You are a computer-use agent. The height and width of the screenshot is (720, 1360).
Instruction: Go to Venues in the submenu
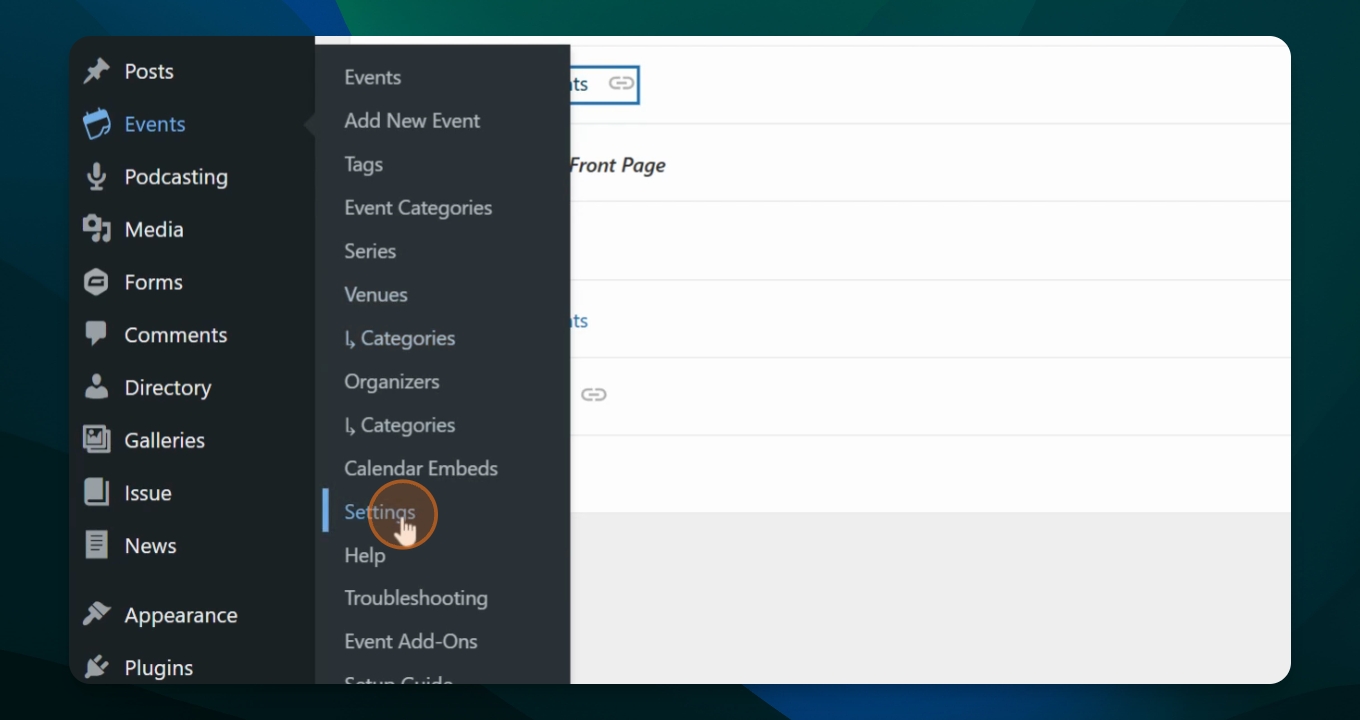[x=376, y=294]
